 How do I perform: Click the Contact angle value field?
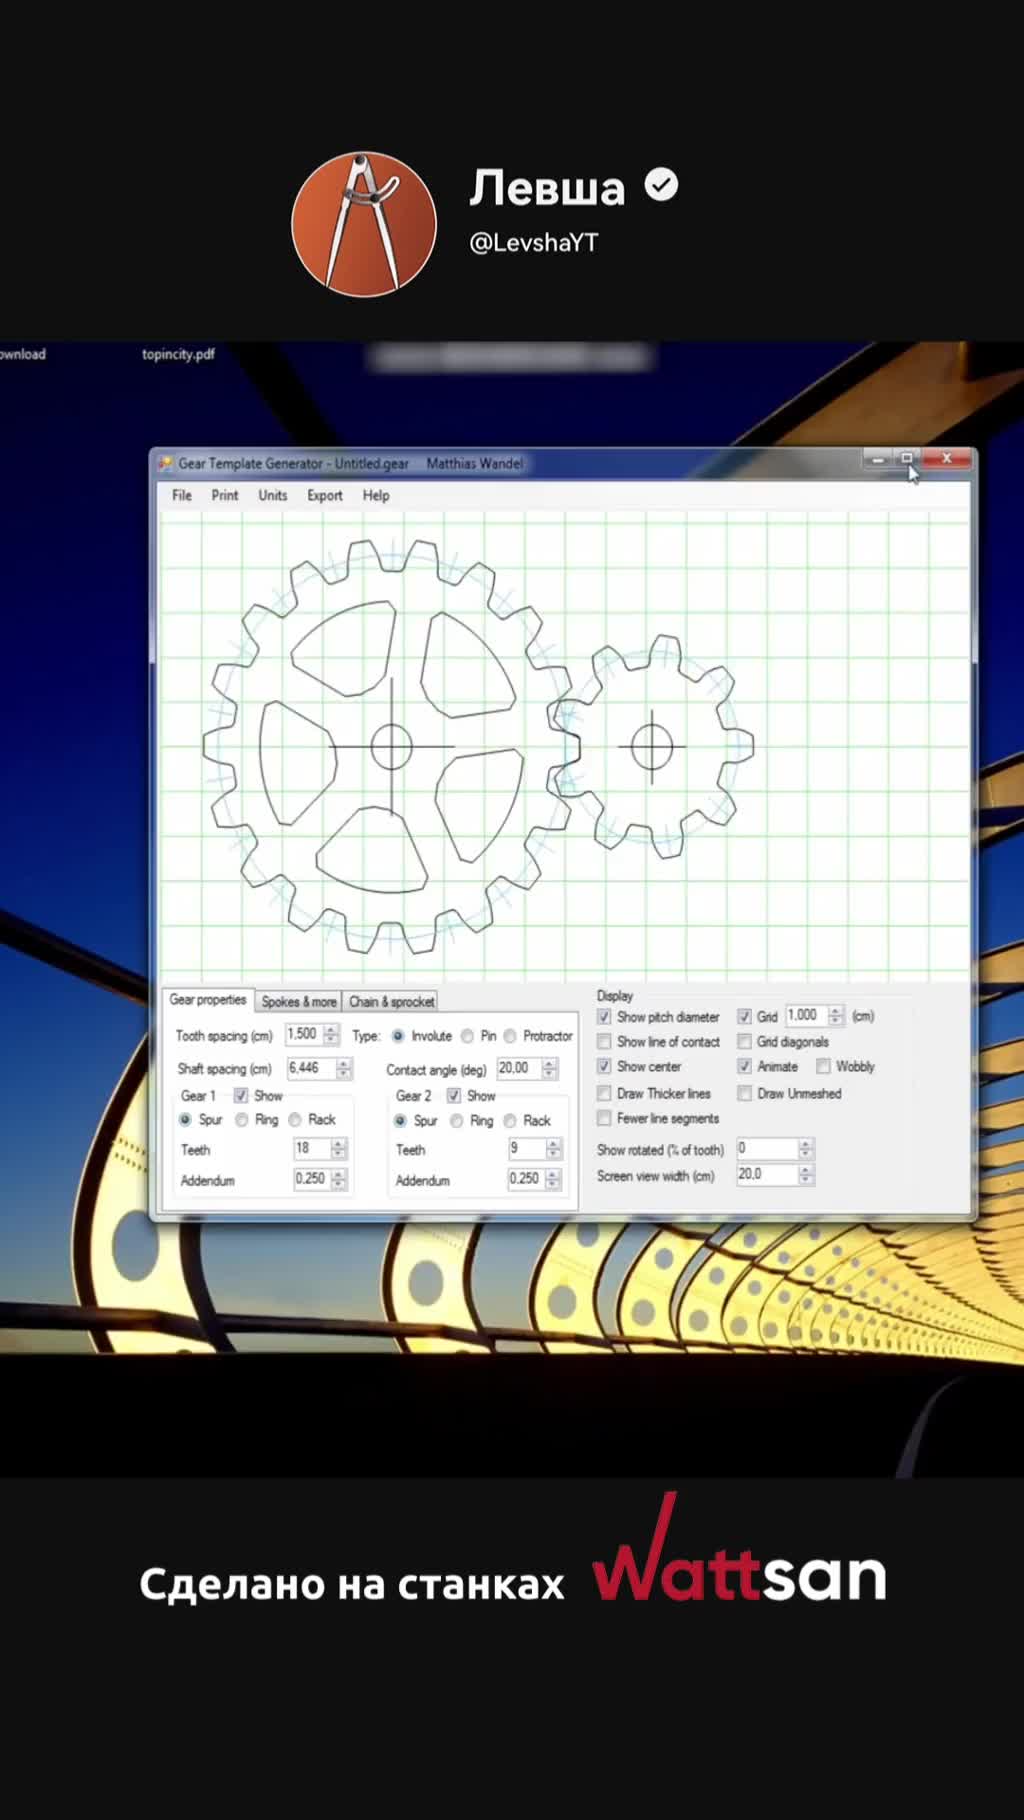(x=518, y=1068)
